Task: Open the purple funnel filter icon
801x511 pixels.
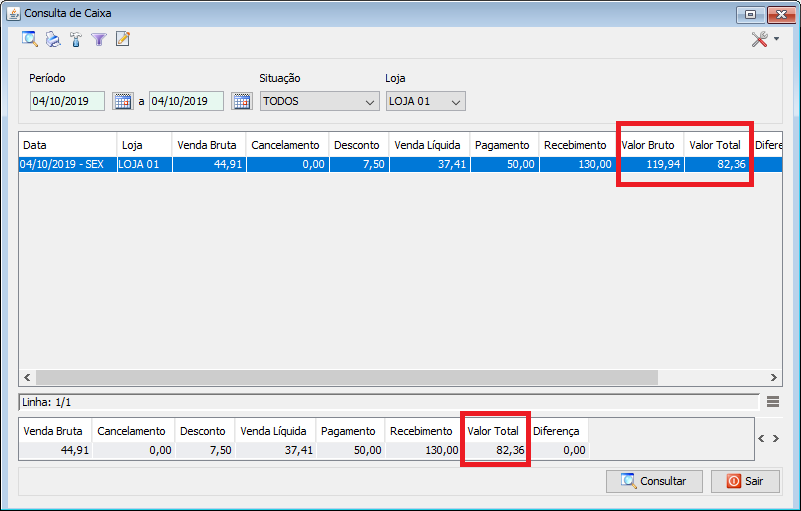Action: [x=99, y=39]
